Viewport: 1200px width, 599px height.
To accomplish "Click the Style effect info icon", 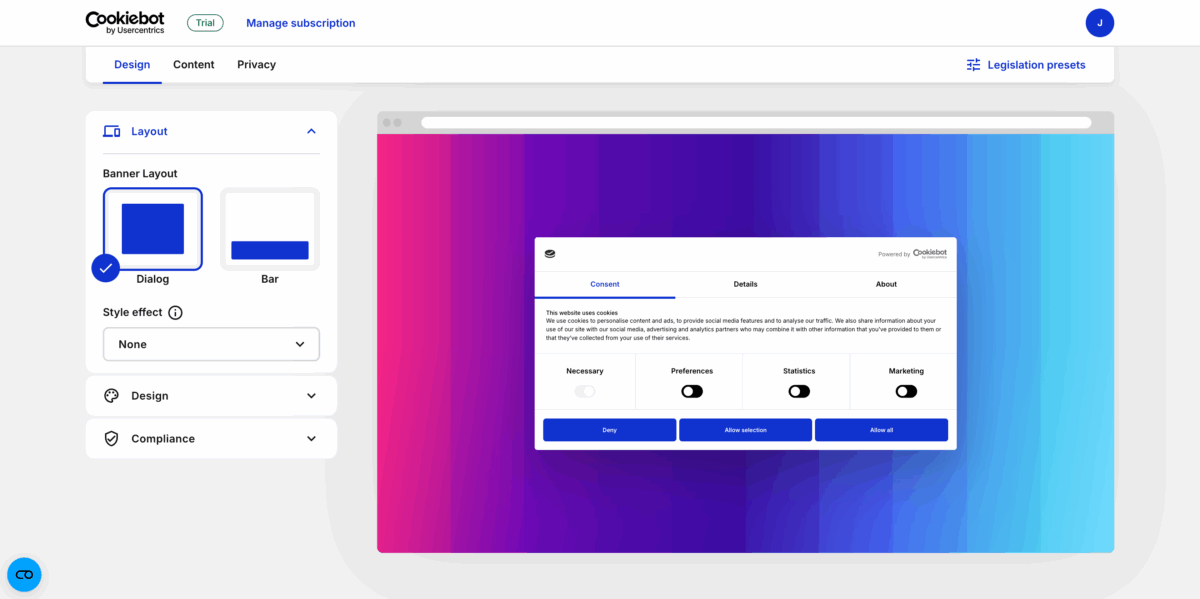I will [175, 313].
